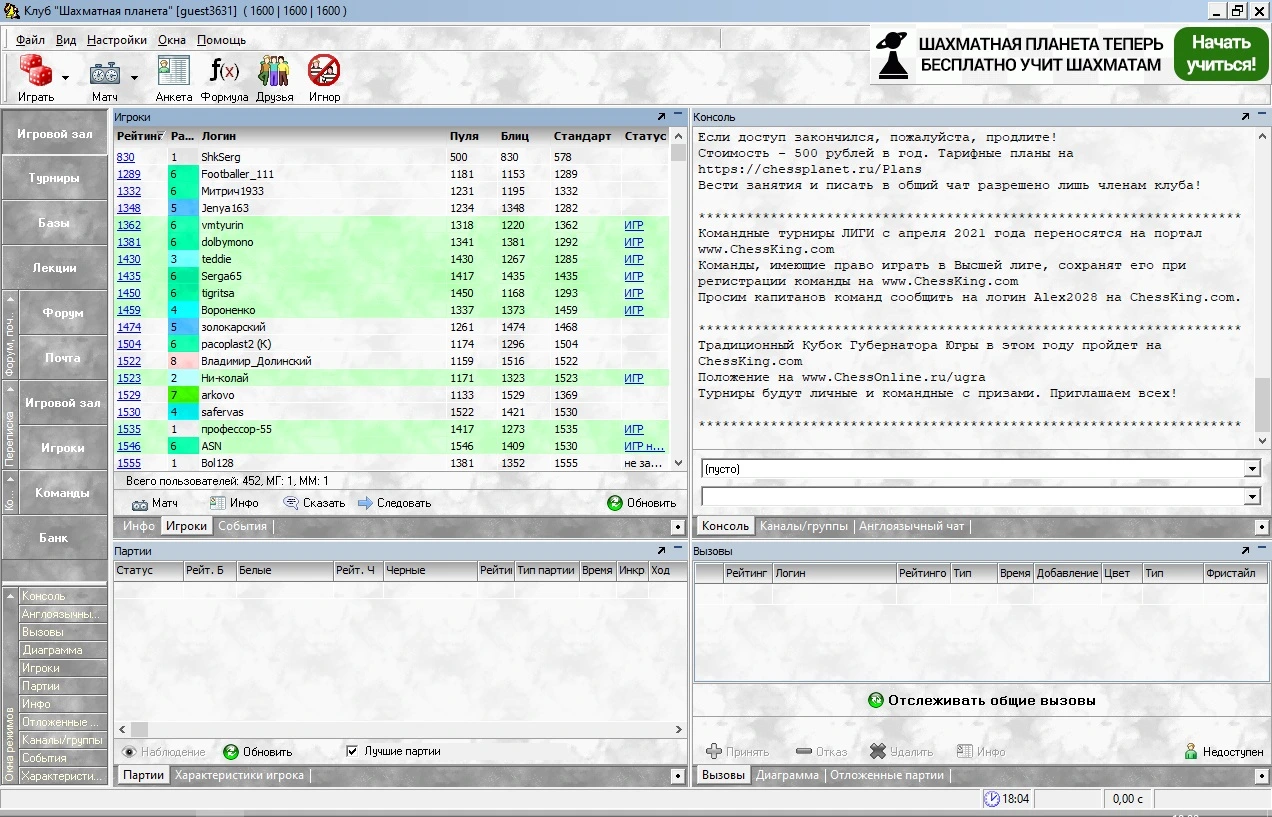Click the Формула f(x) icon
The image size is (1272, 817).
click(224, 72)
